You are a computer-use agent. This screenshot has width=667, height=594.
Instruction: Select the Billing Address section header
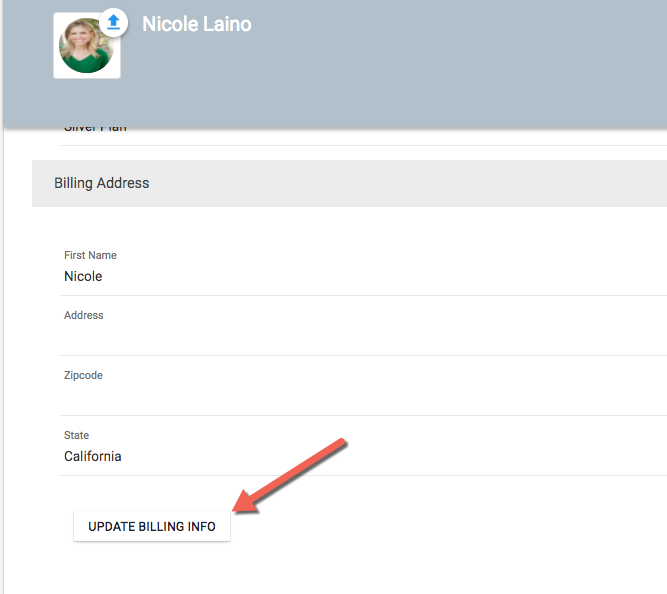(102, 184)
